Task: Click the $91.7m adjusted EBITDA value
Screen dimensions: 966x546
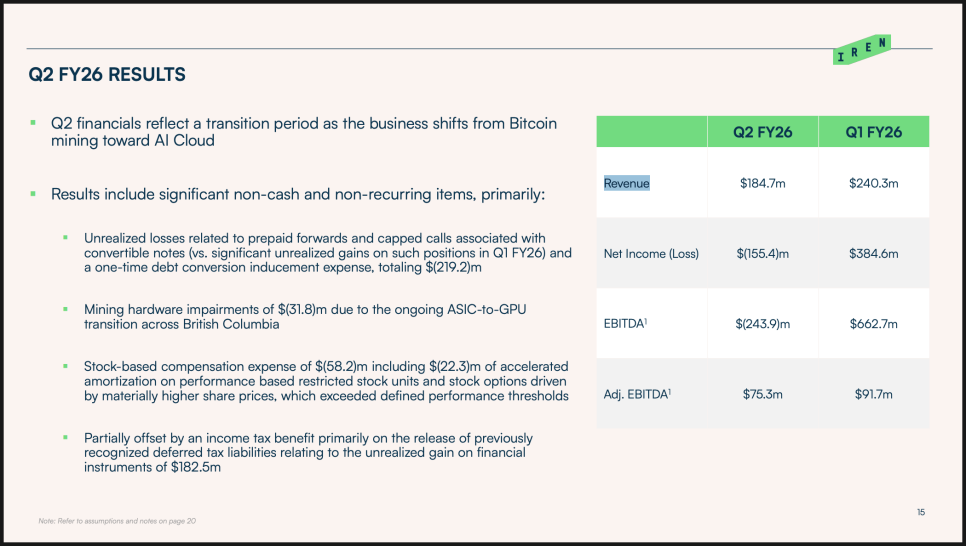Action: pyautogui.click(x=874, y=394)
